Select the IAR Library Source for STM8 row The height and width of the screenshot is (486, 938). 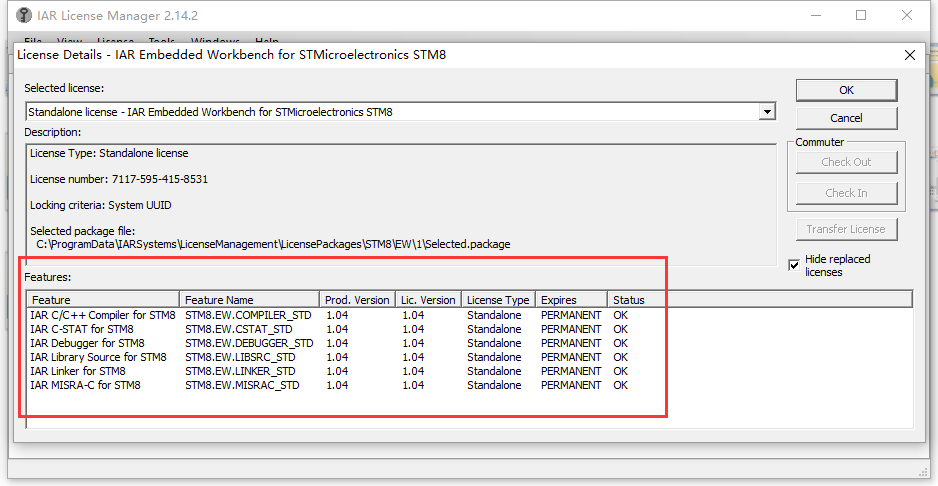pos(470,357)
